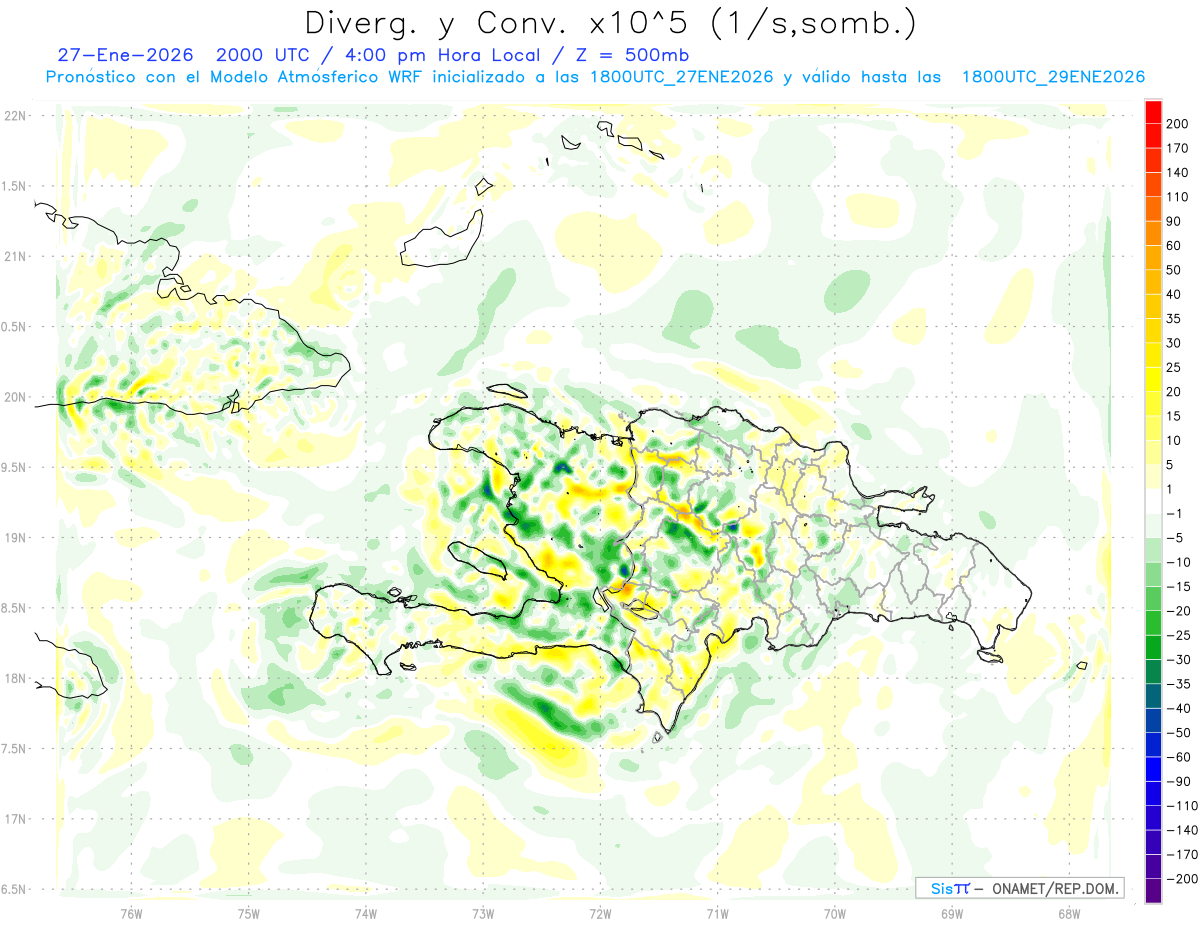Click the -15 colorbar value
1200x927 pixels.
tap(1177, 586)
